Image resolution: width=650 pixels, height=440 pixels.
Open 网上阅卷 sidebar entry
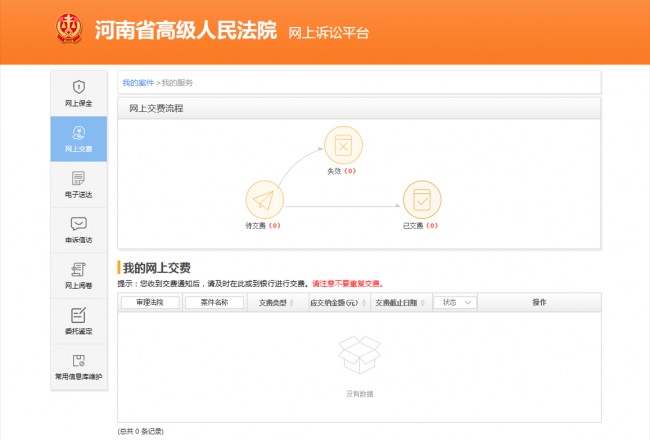(x=78, y=275)
